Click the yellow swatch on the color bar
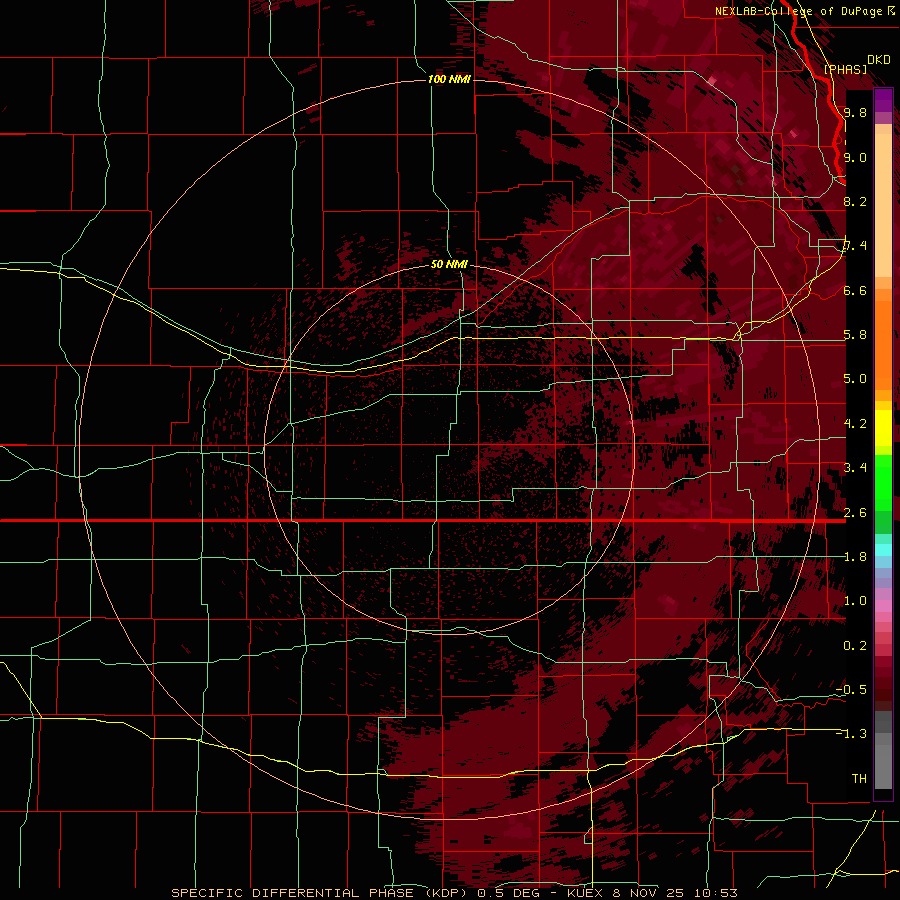900x900 pixels. [883, 428]
